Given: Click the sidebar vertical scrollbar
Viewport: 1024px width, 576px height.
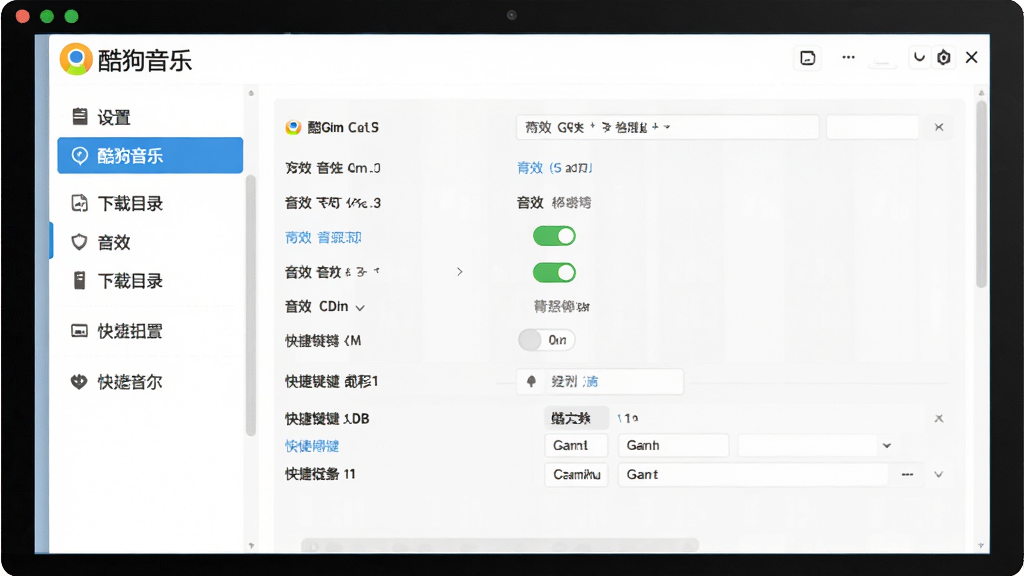Looking at the screenshot, I should (251, 305).
